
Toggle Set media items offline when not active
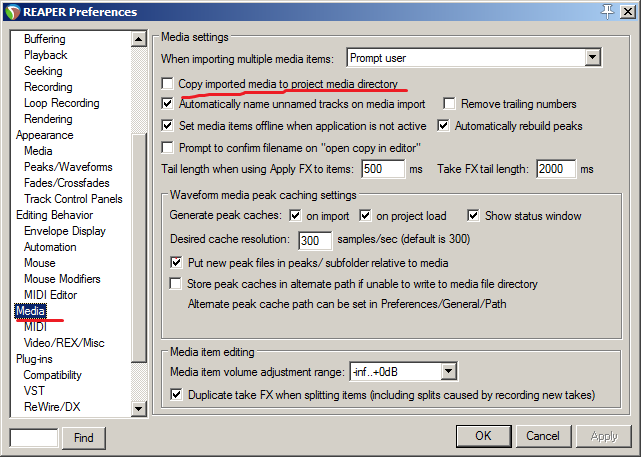pos(167,125)
